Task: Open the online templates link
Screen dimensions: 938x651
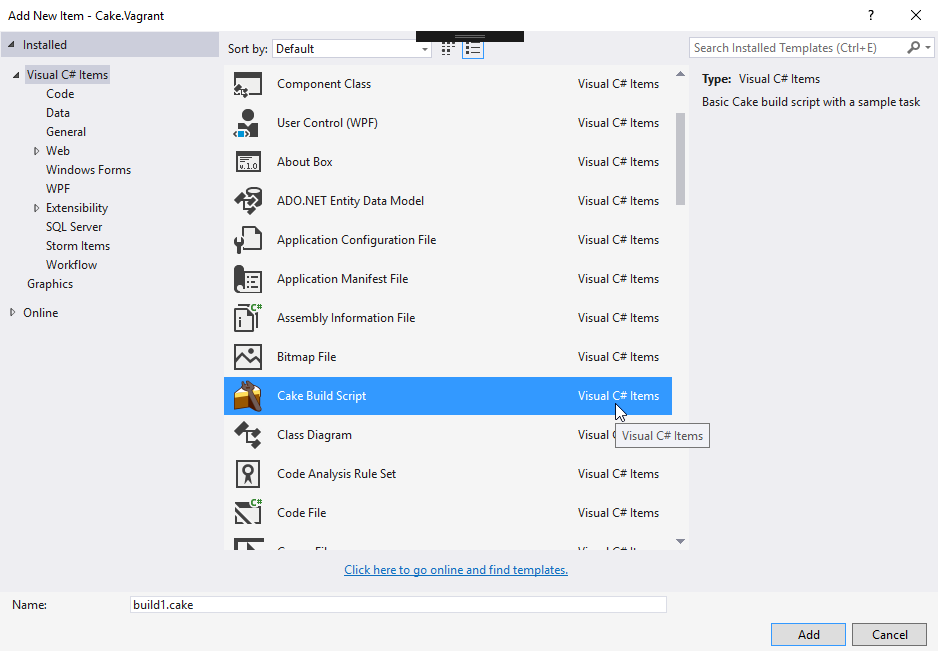Action: pos(456,570)
